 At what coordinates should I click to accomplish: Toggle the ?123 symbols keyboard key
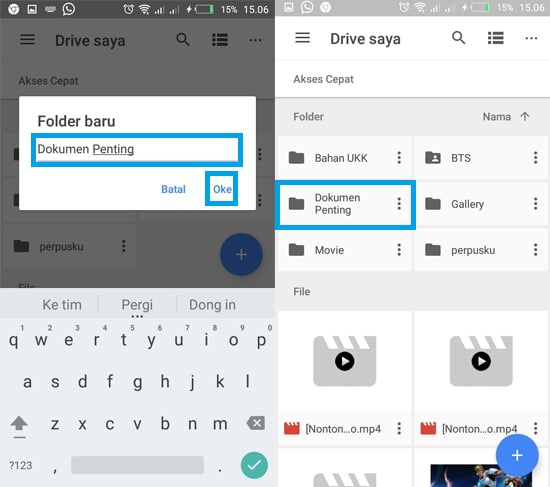pos(20,466)
